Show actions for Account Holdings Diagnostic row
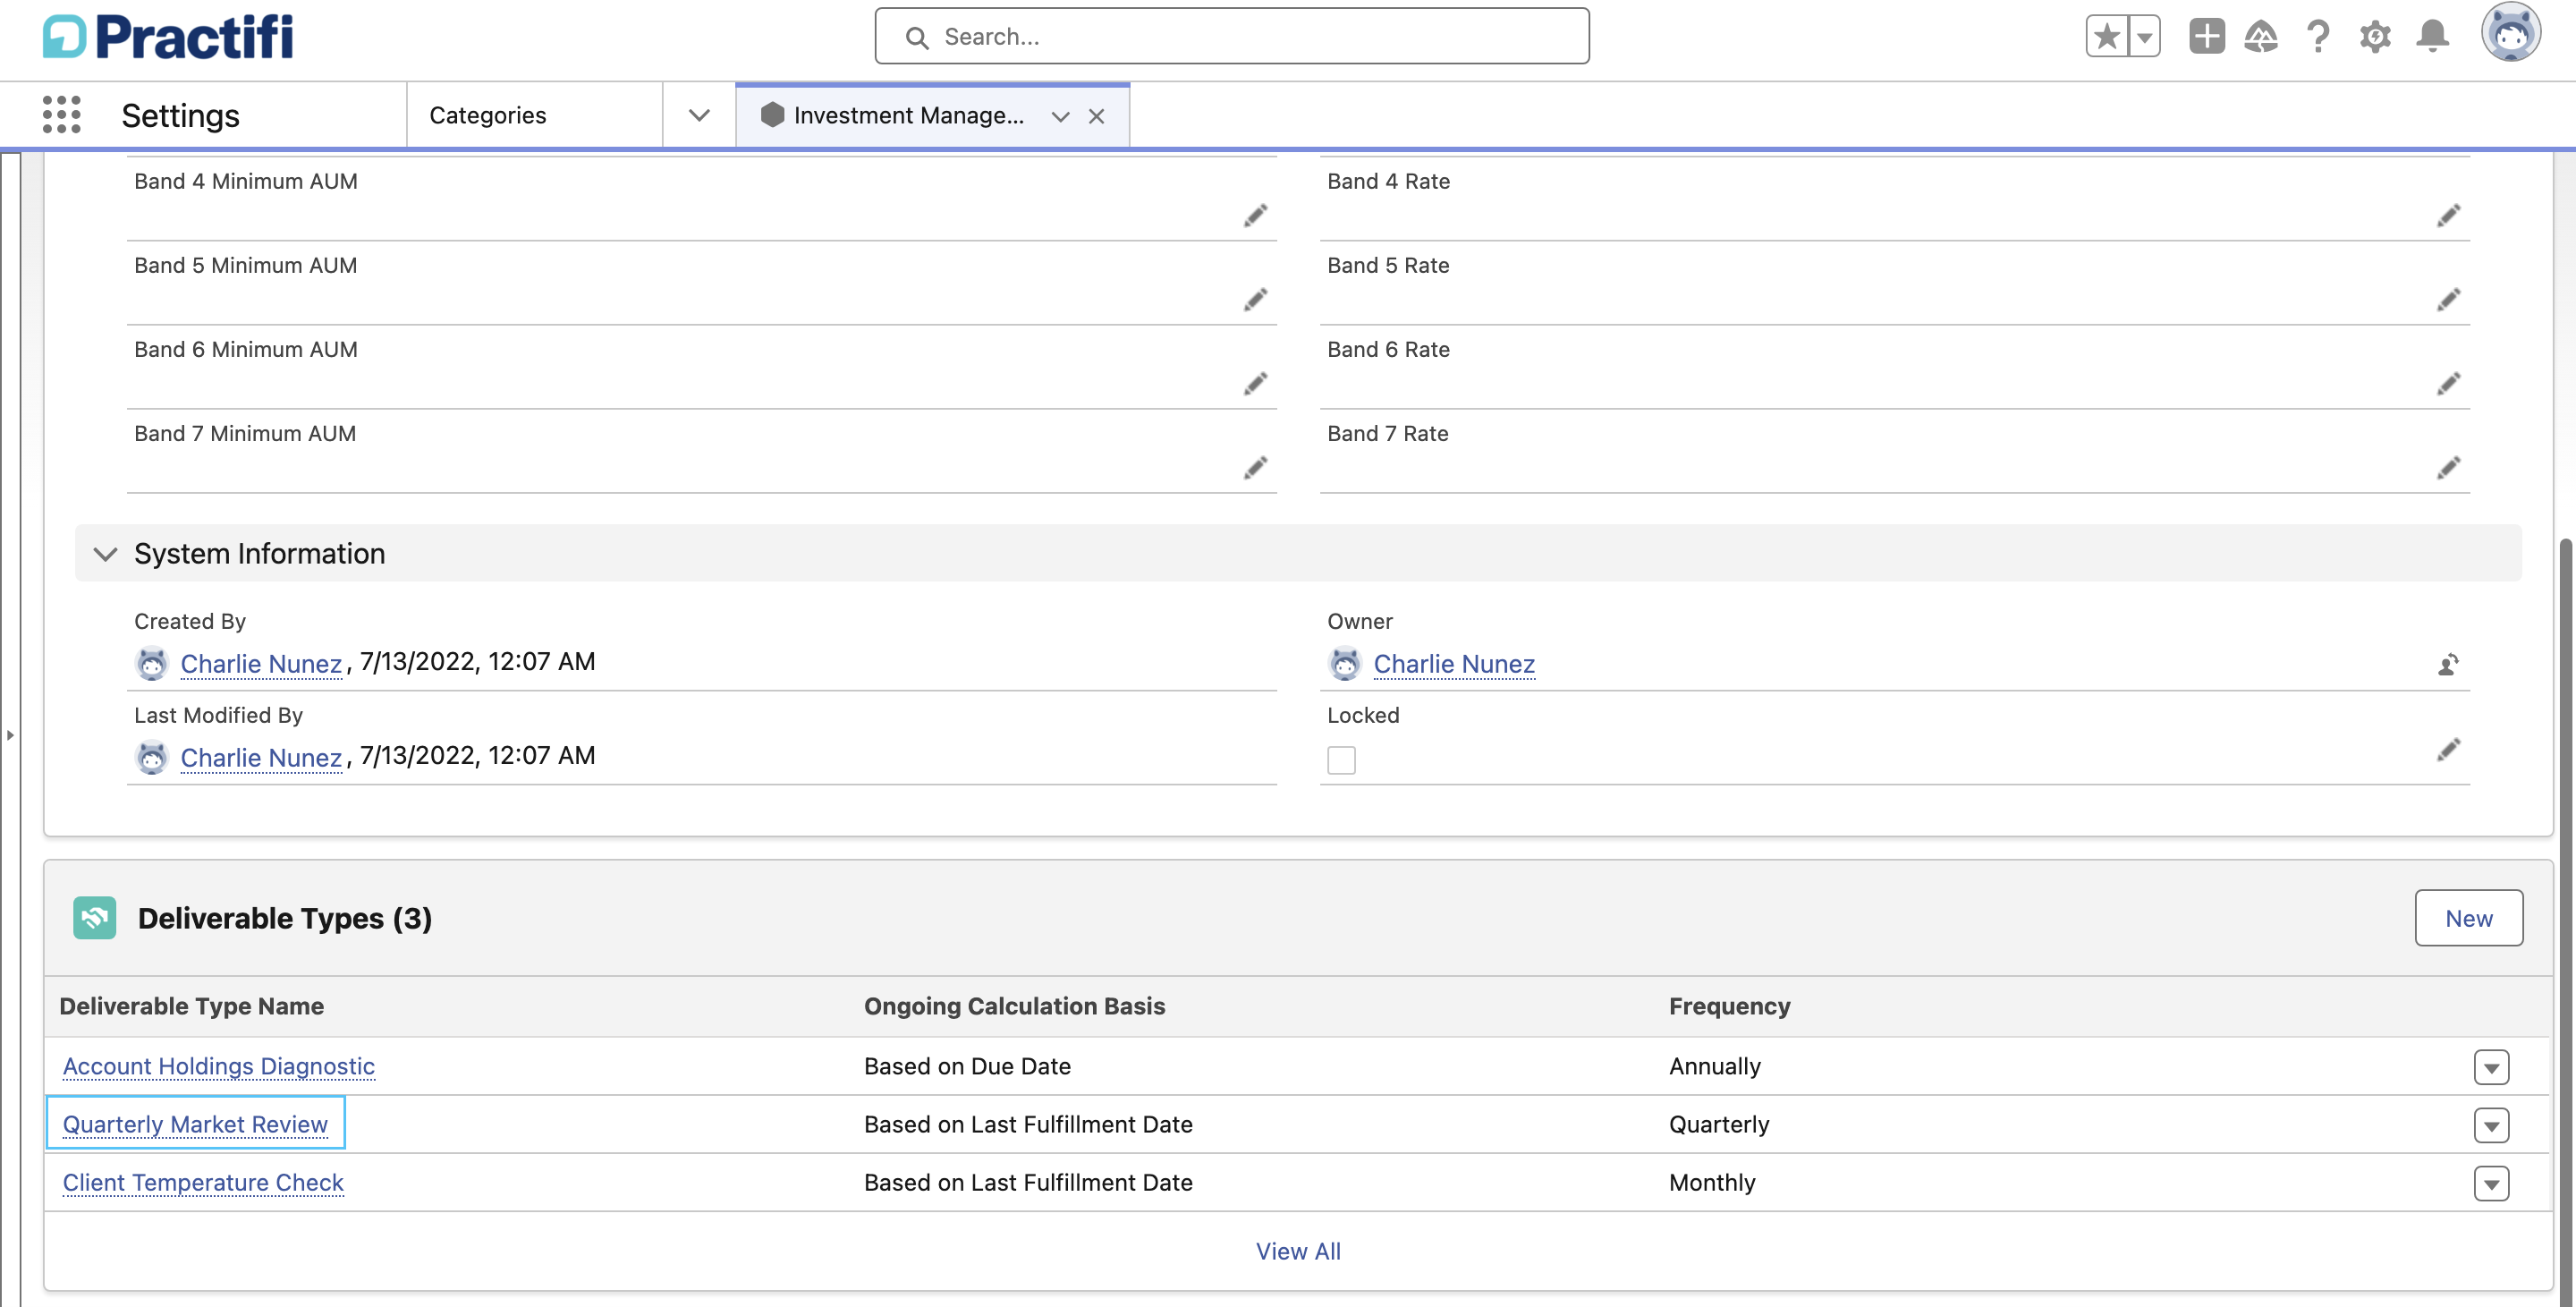 [x=2491, y=1068]
